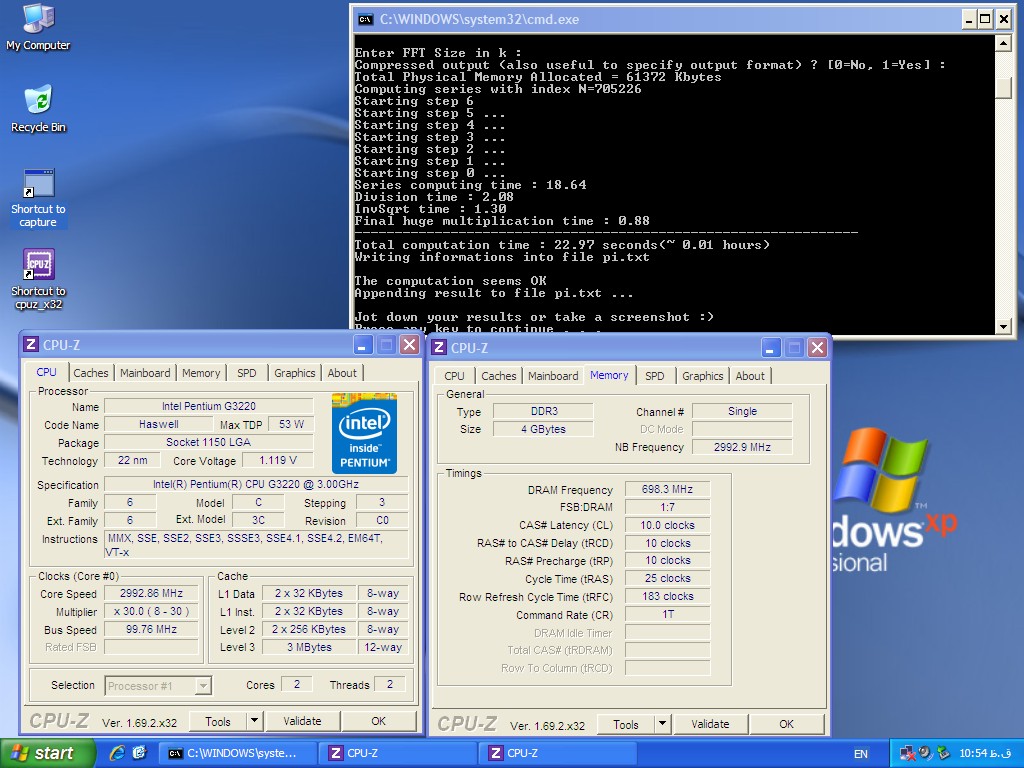This screenshot has width=1024, height=768.
Task: Click the Bus Speed 99.76 MHz value
Action: pos(152,630)
